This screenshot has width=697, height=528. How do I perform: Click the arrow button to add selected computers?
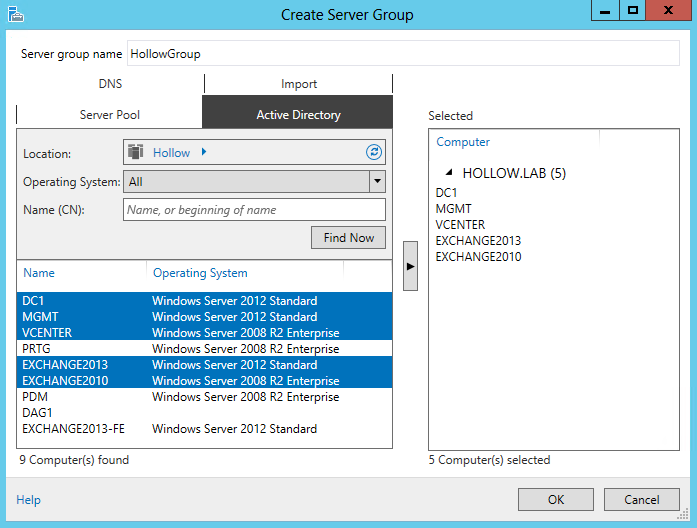pyautogui.click(x=410, y=266)
